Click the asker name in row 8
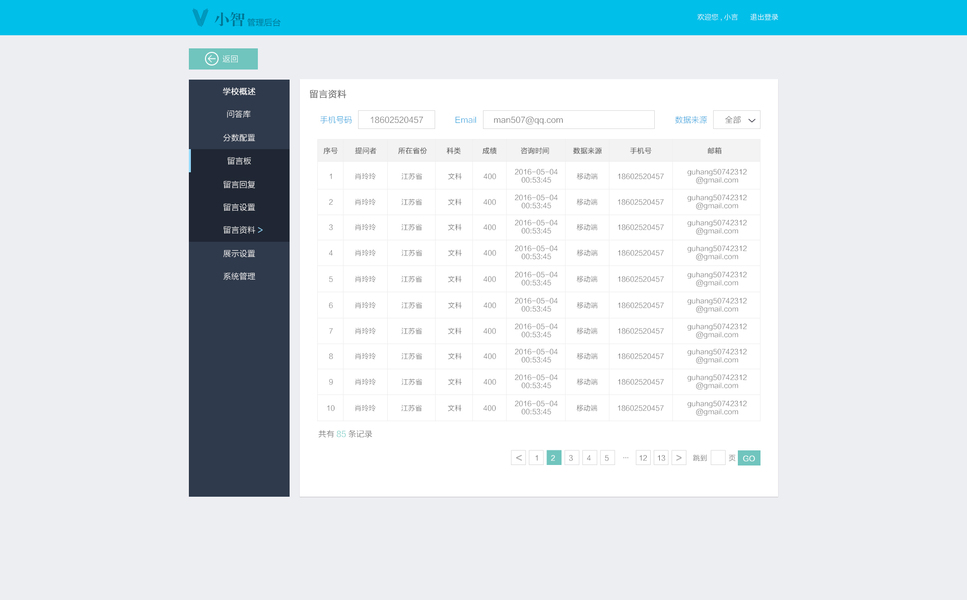The height and width of the screenshot is (600, 967). coord(365,356)
